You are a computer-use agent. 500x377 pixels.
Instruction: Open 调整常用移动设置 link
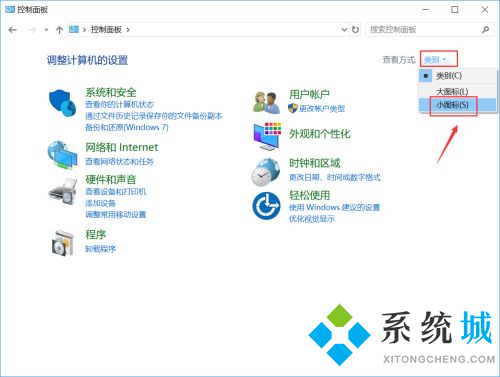(x=116, y=214)
